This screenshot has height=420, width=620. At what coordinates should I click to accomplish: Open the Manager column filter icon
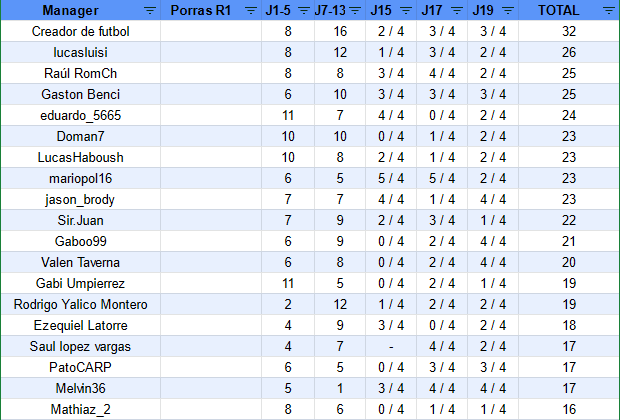click(150, 10)
